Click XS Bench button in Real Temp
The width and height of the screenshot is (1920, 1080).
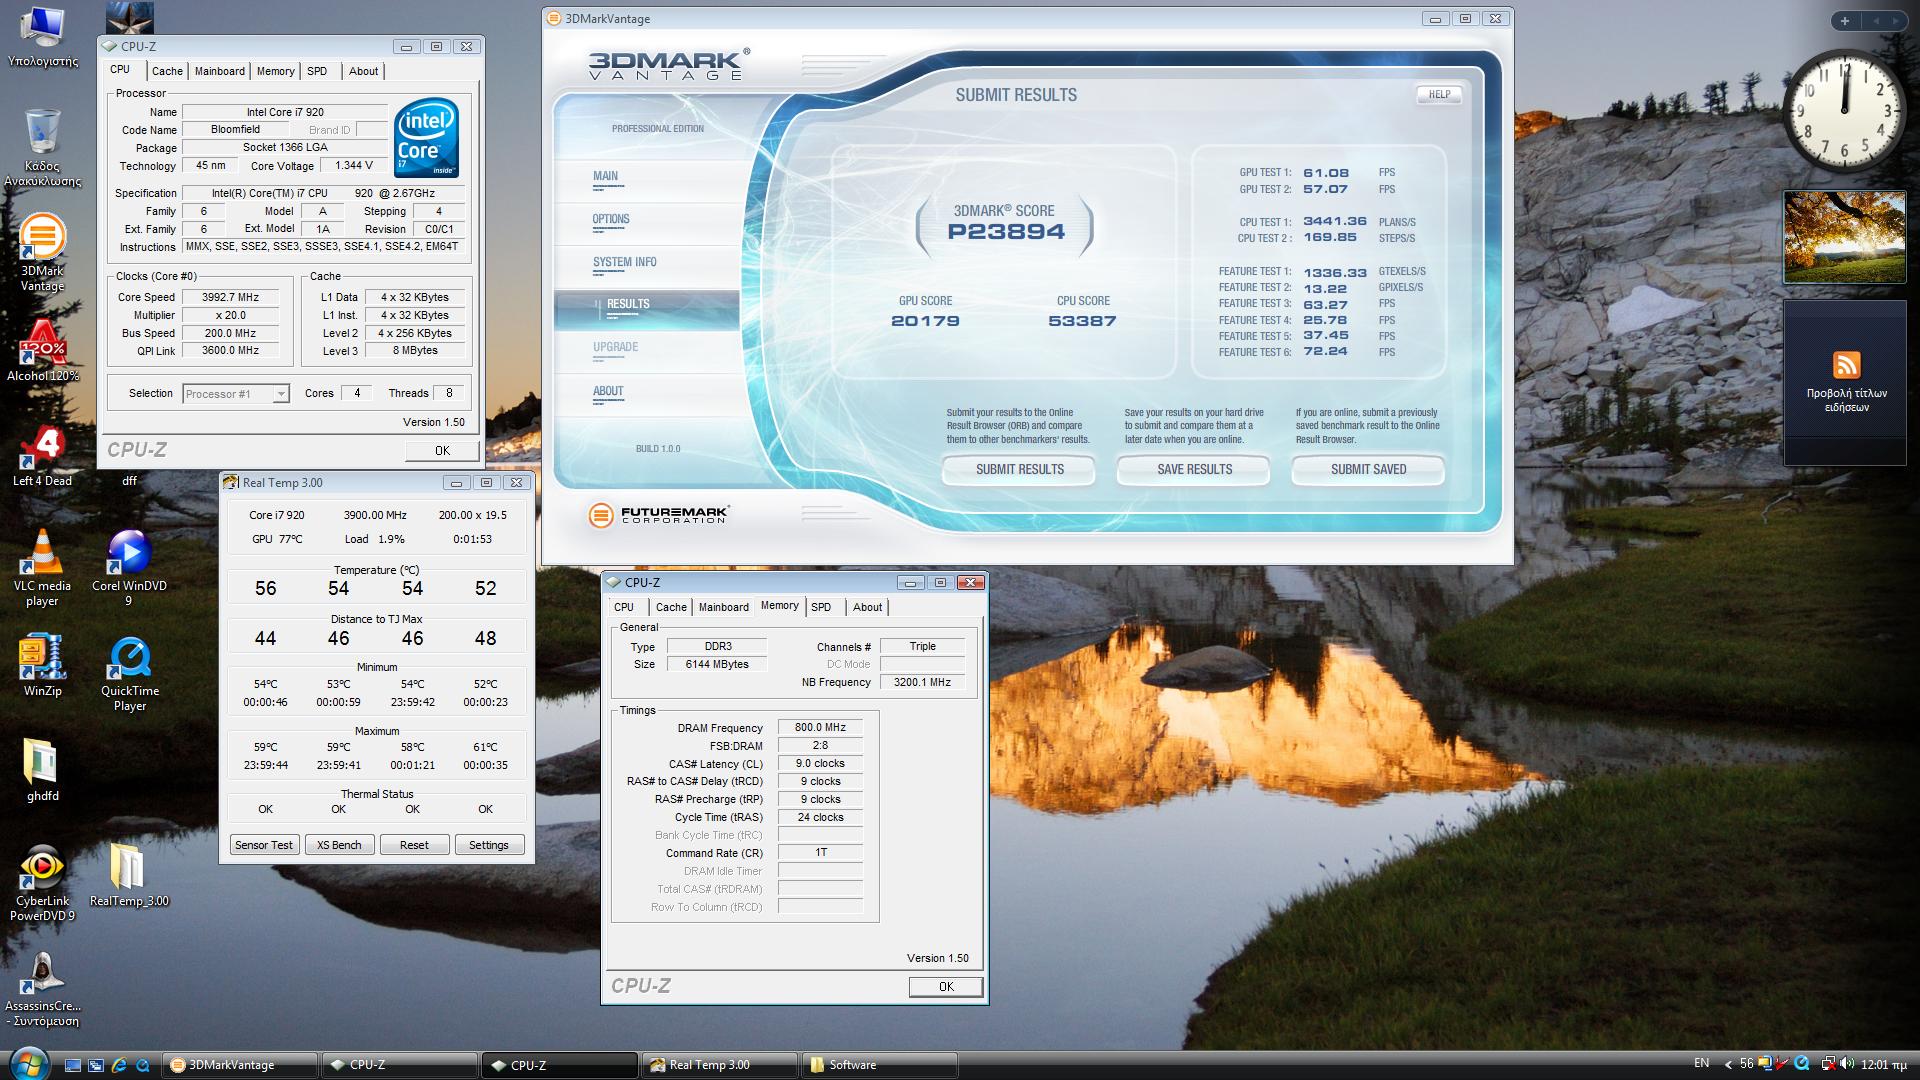[x=339, y=845]
